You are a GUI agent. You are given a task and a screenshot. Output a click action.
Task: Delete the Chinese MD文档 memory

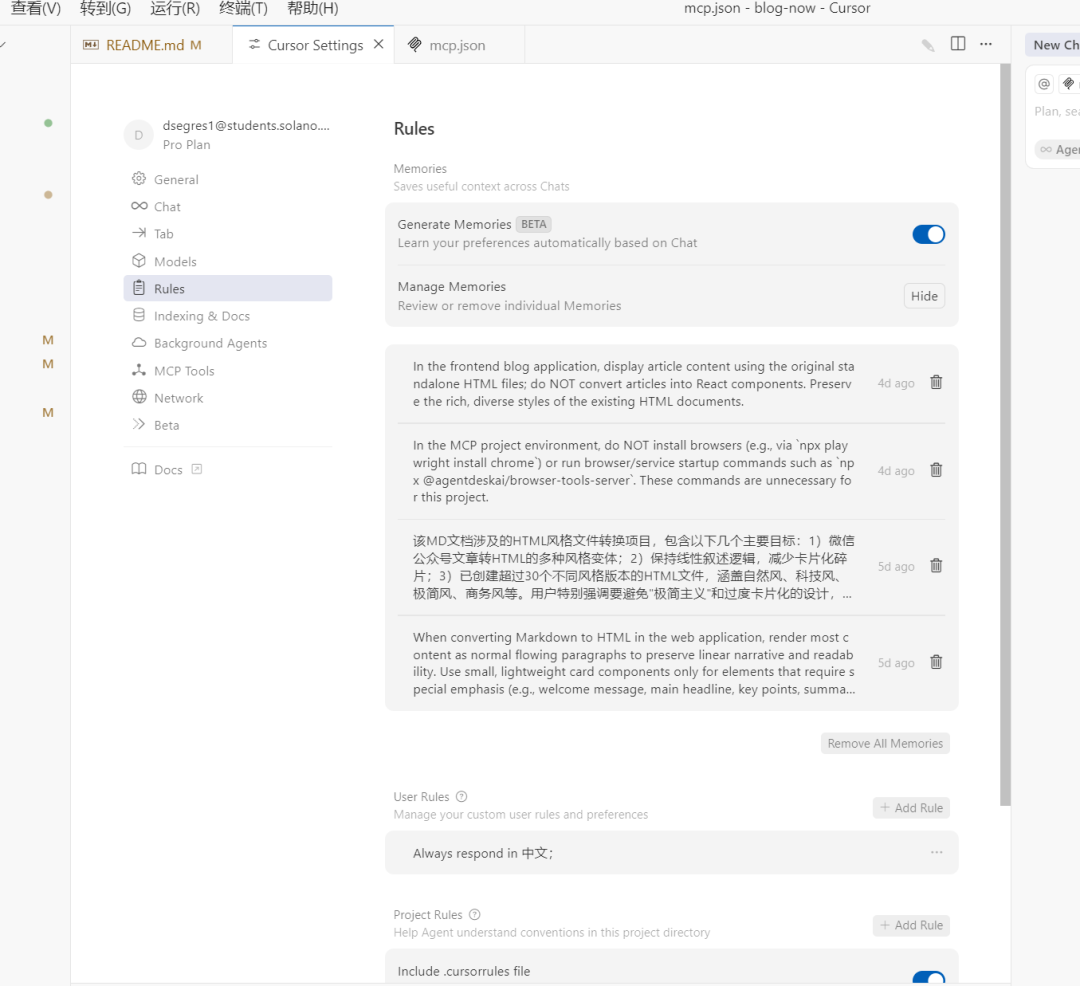(936, 565)
